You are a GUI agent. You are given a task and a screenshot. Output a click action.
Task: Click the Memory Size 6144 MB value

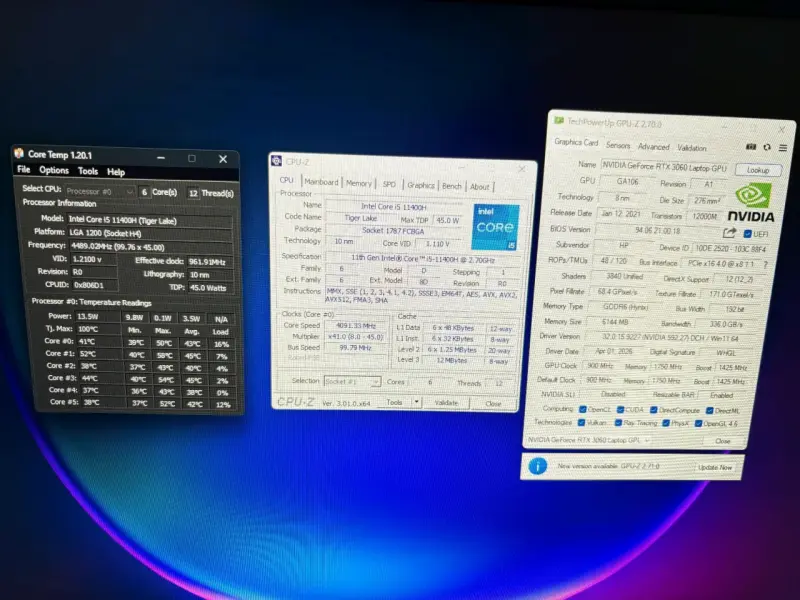coord(616,321)
